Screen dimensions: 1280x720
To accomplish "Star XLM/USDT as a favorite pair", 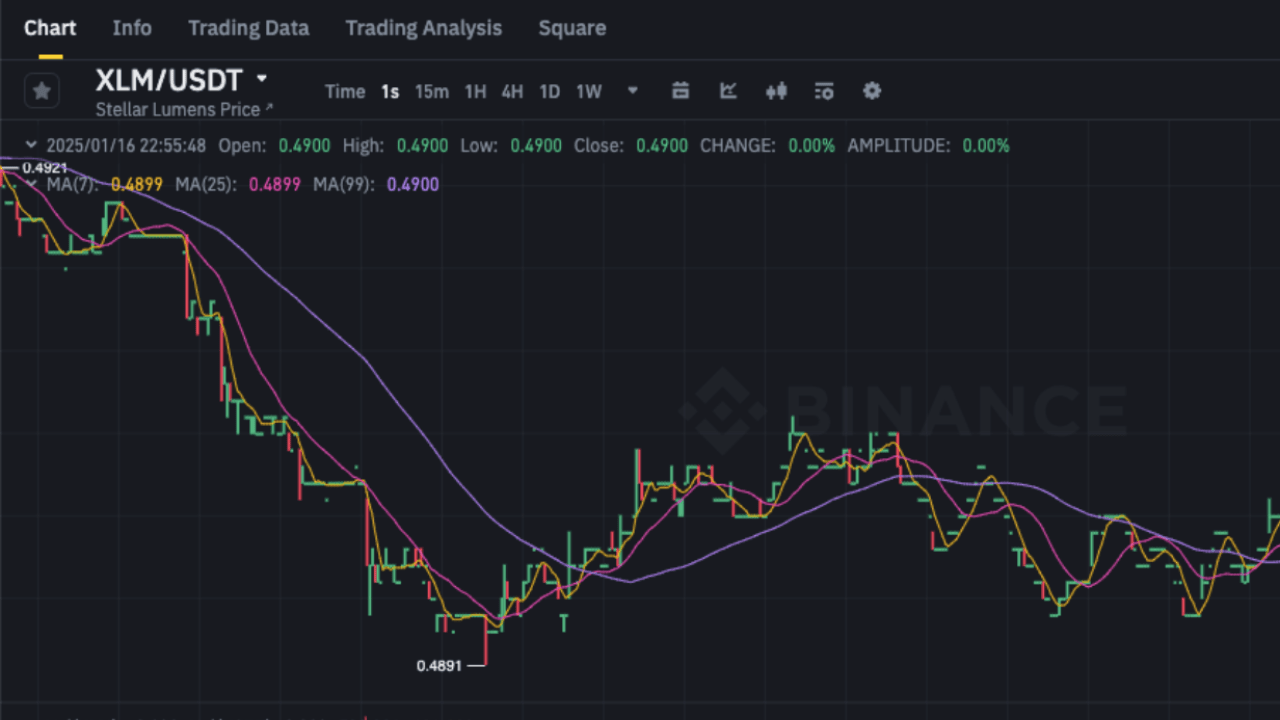I will pyautogui.click(x=42, y=91).
